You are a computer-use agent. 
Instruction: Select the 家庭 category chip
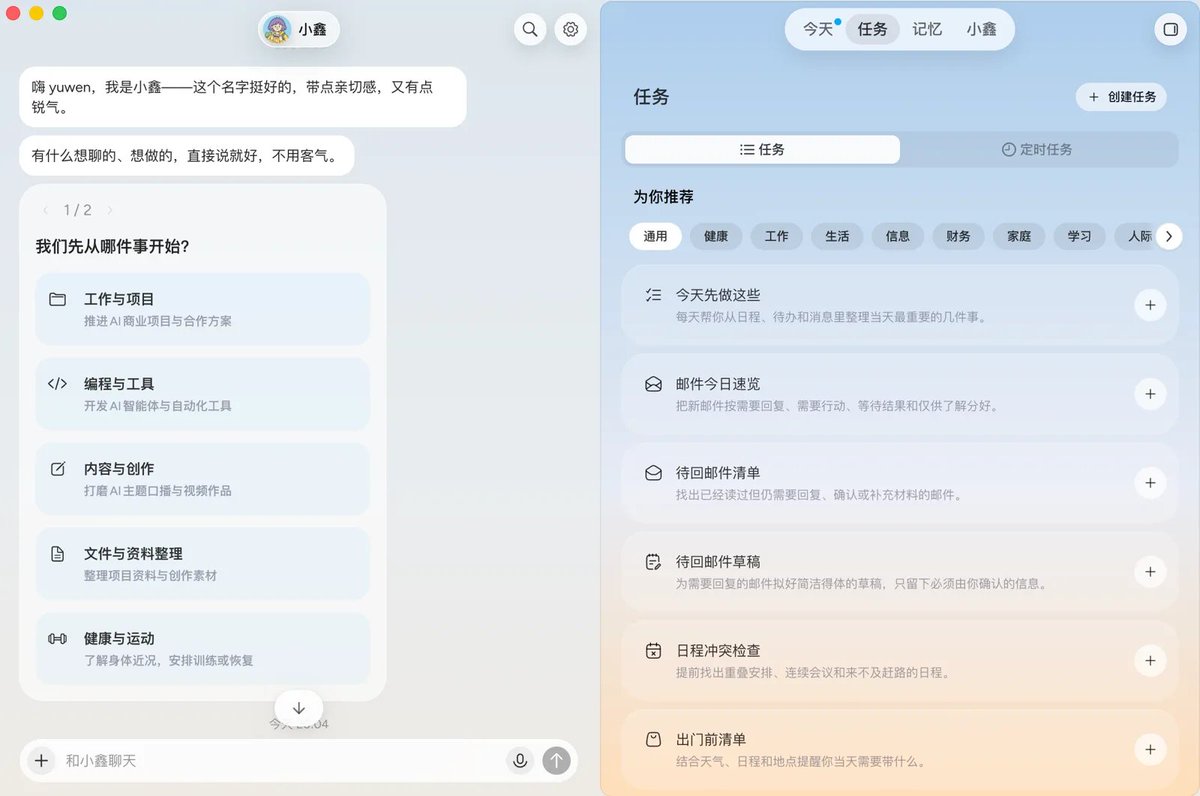coord(1019,237)
